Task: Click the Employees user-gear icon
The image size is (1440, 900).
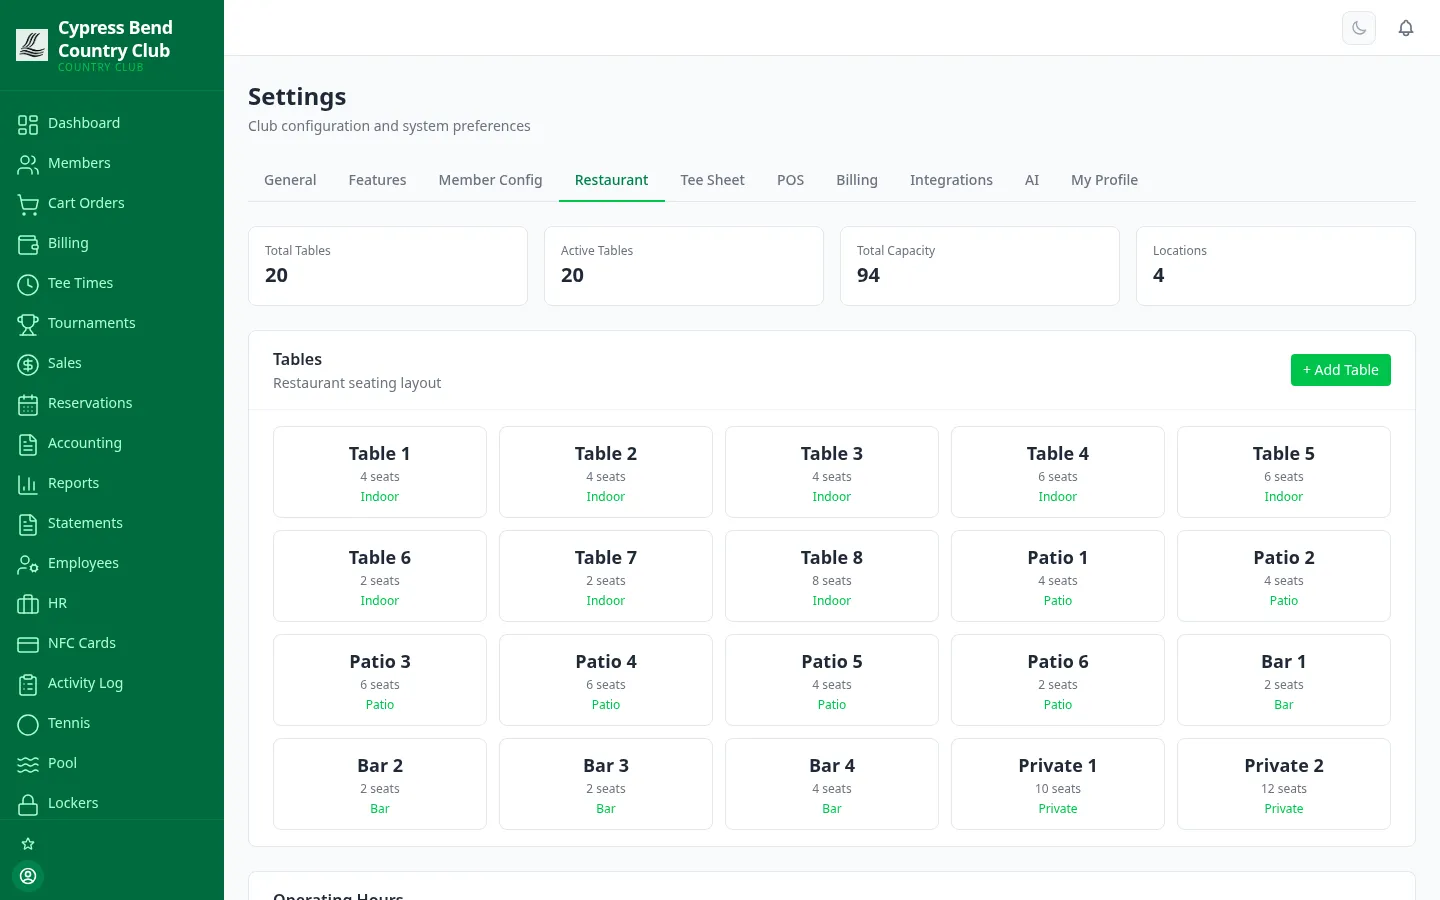Action: pyautogui.click(x=28, y=564)
